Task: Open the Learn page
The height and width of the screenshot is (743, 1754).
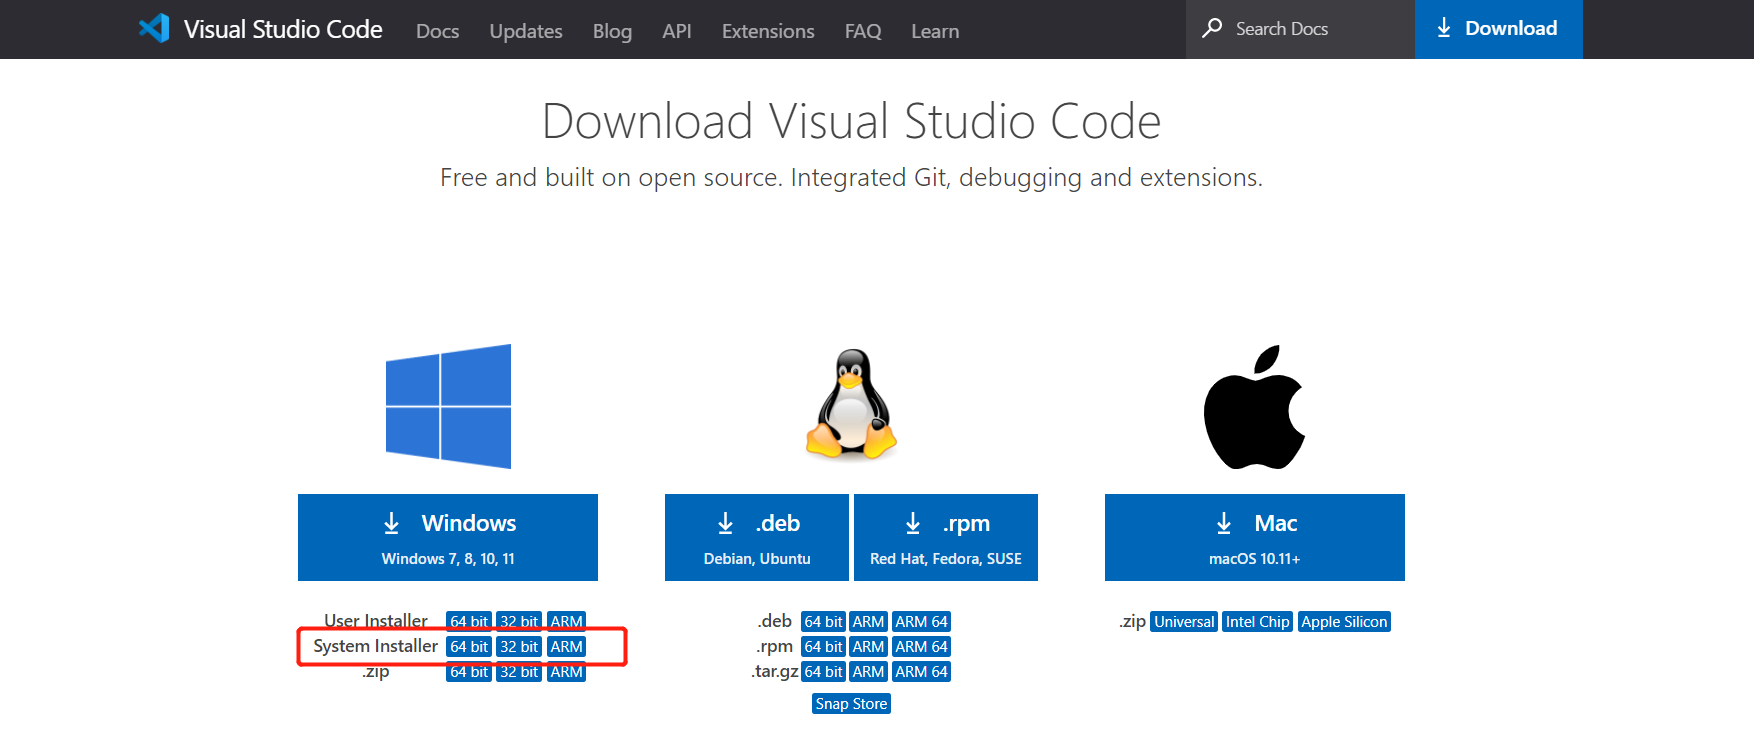Action: tap(935, 31)
